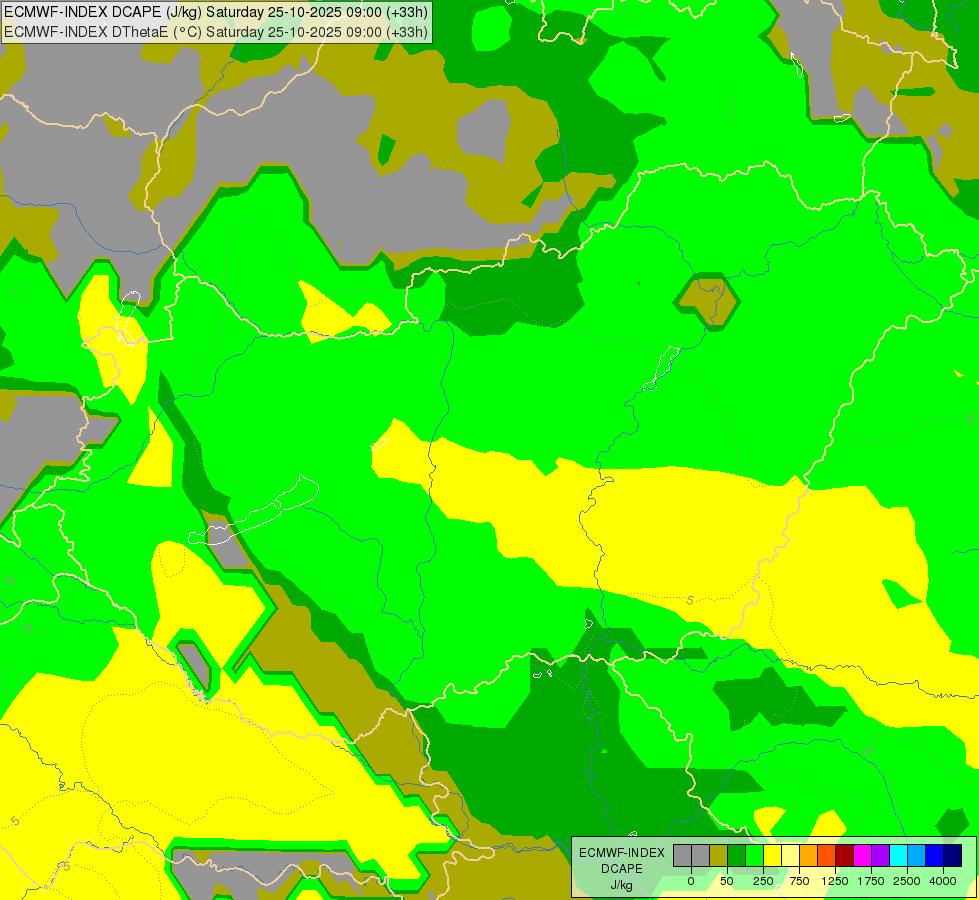Click the navy swatch at the legend end
This screenshot has height=900, width=979.
click(x=953, y=855)
